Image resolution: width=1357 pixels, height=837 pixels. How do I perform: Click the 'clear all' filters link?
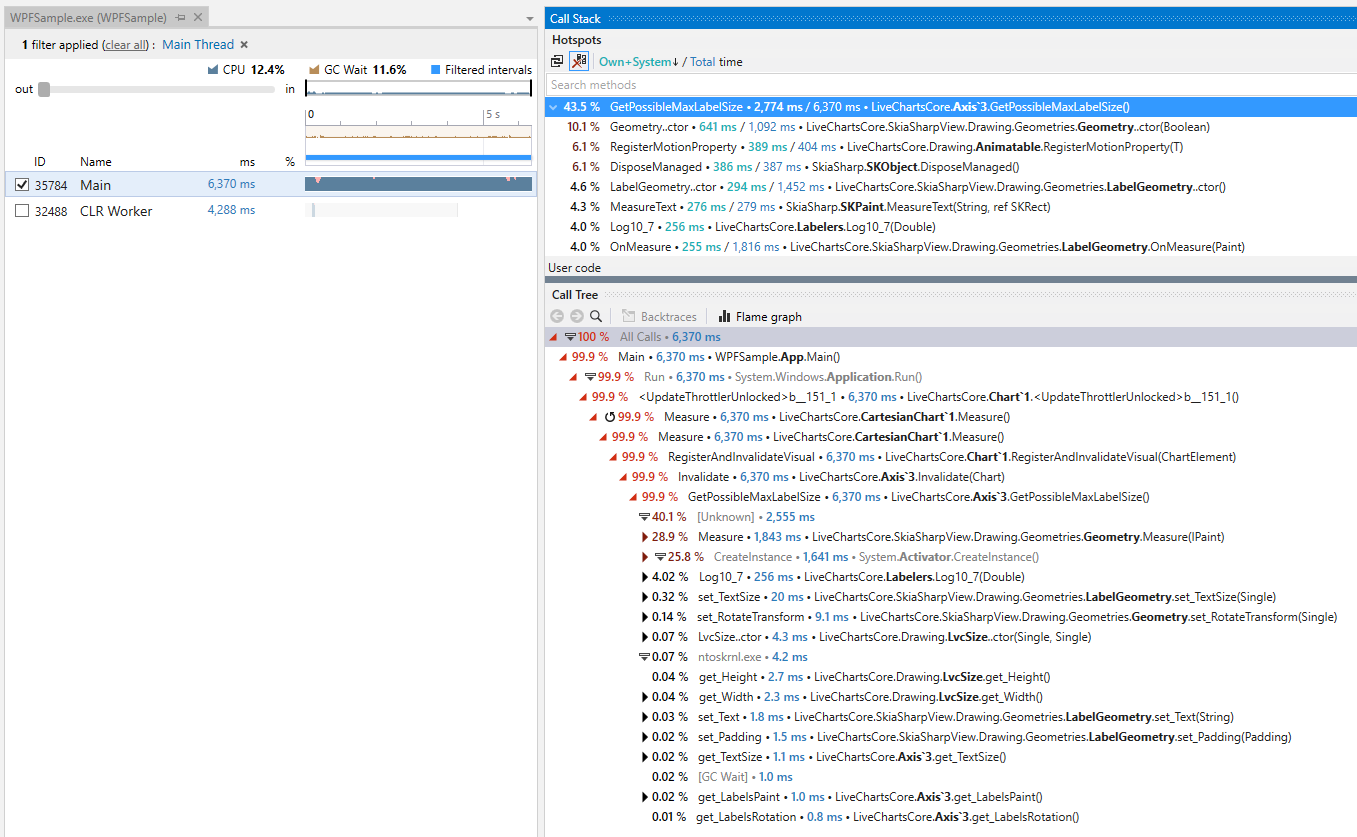coord(126,45)
